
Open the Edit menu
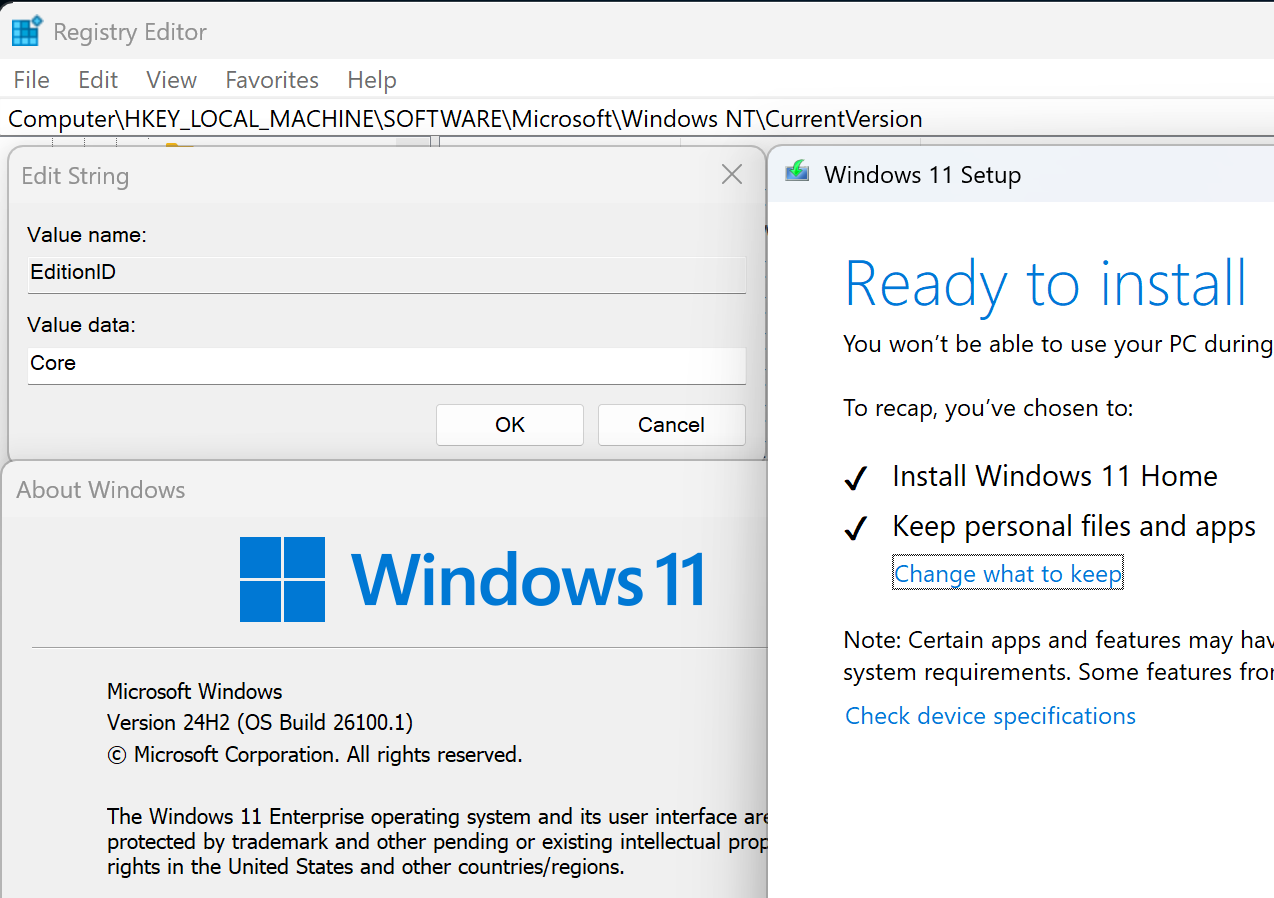pyautogui.click(x=98, y=80)
